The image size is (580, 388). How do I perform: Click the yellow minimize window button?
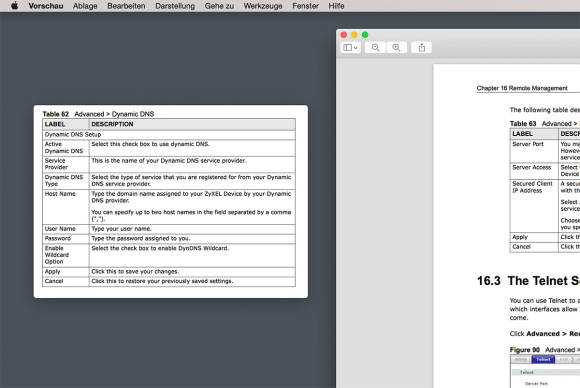click(x=354, y=35)
